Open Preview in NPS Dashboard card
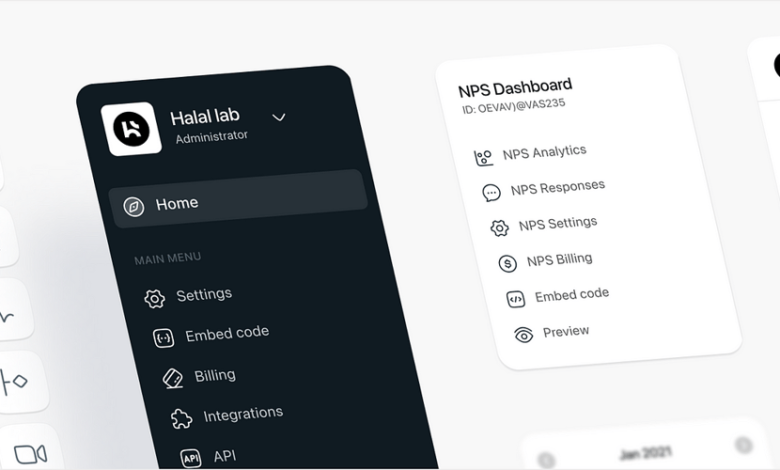Image resolution: width=780 pixels, height=470 pixels. coord(566,332)
